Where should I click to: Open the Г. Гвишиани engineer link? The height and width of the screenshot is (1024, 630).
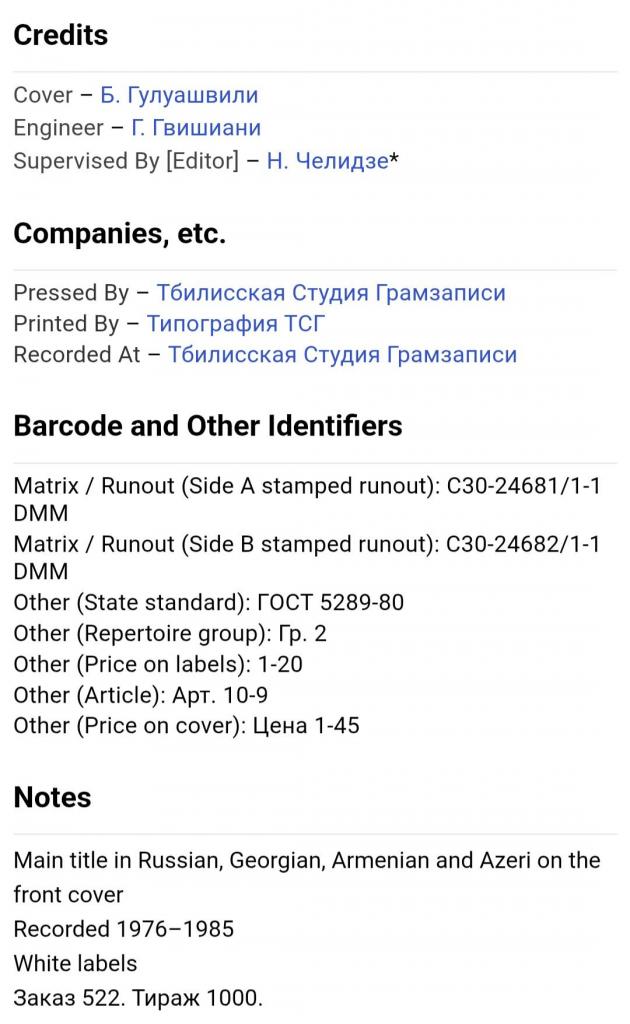pos(196,128)
